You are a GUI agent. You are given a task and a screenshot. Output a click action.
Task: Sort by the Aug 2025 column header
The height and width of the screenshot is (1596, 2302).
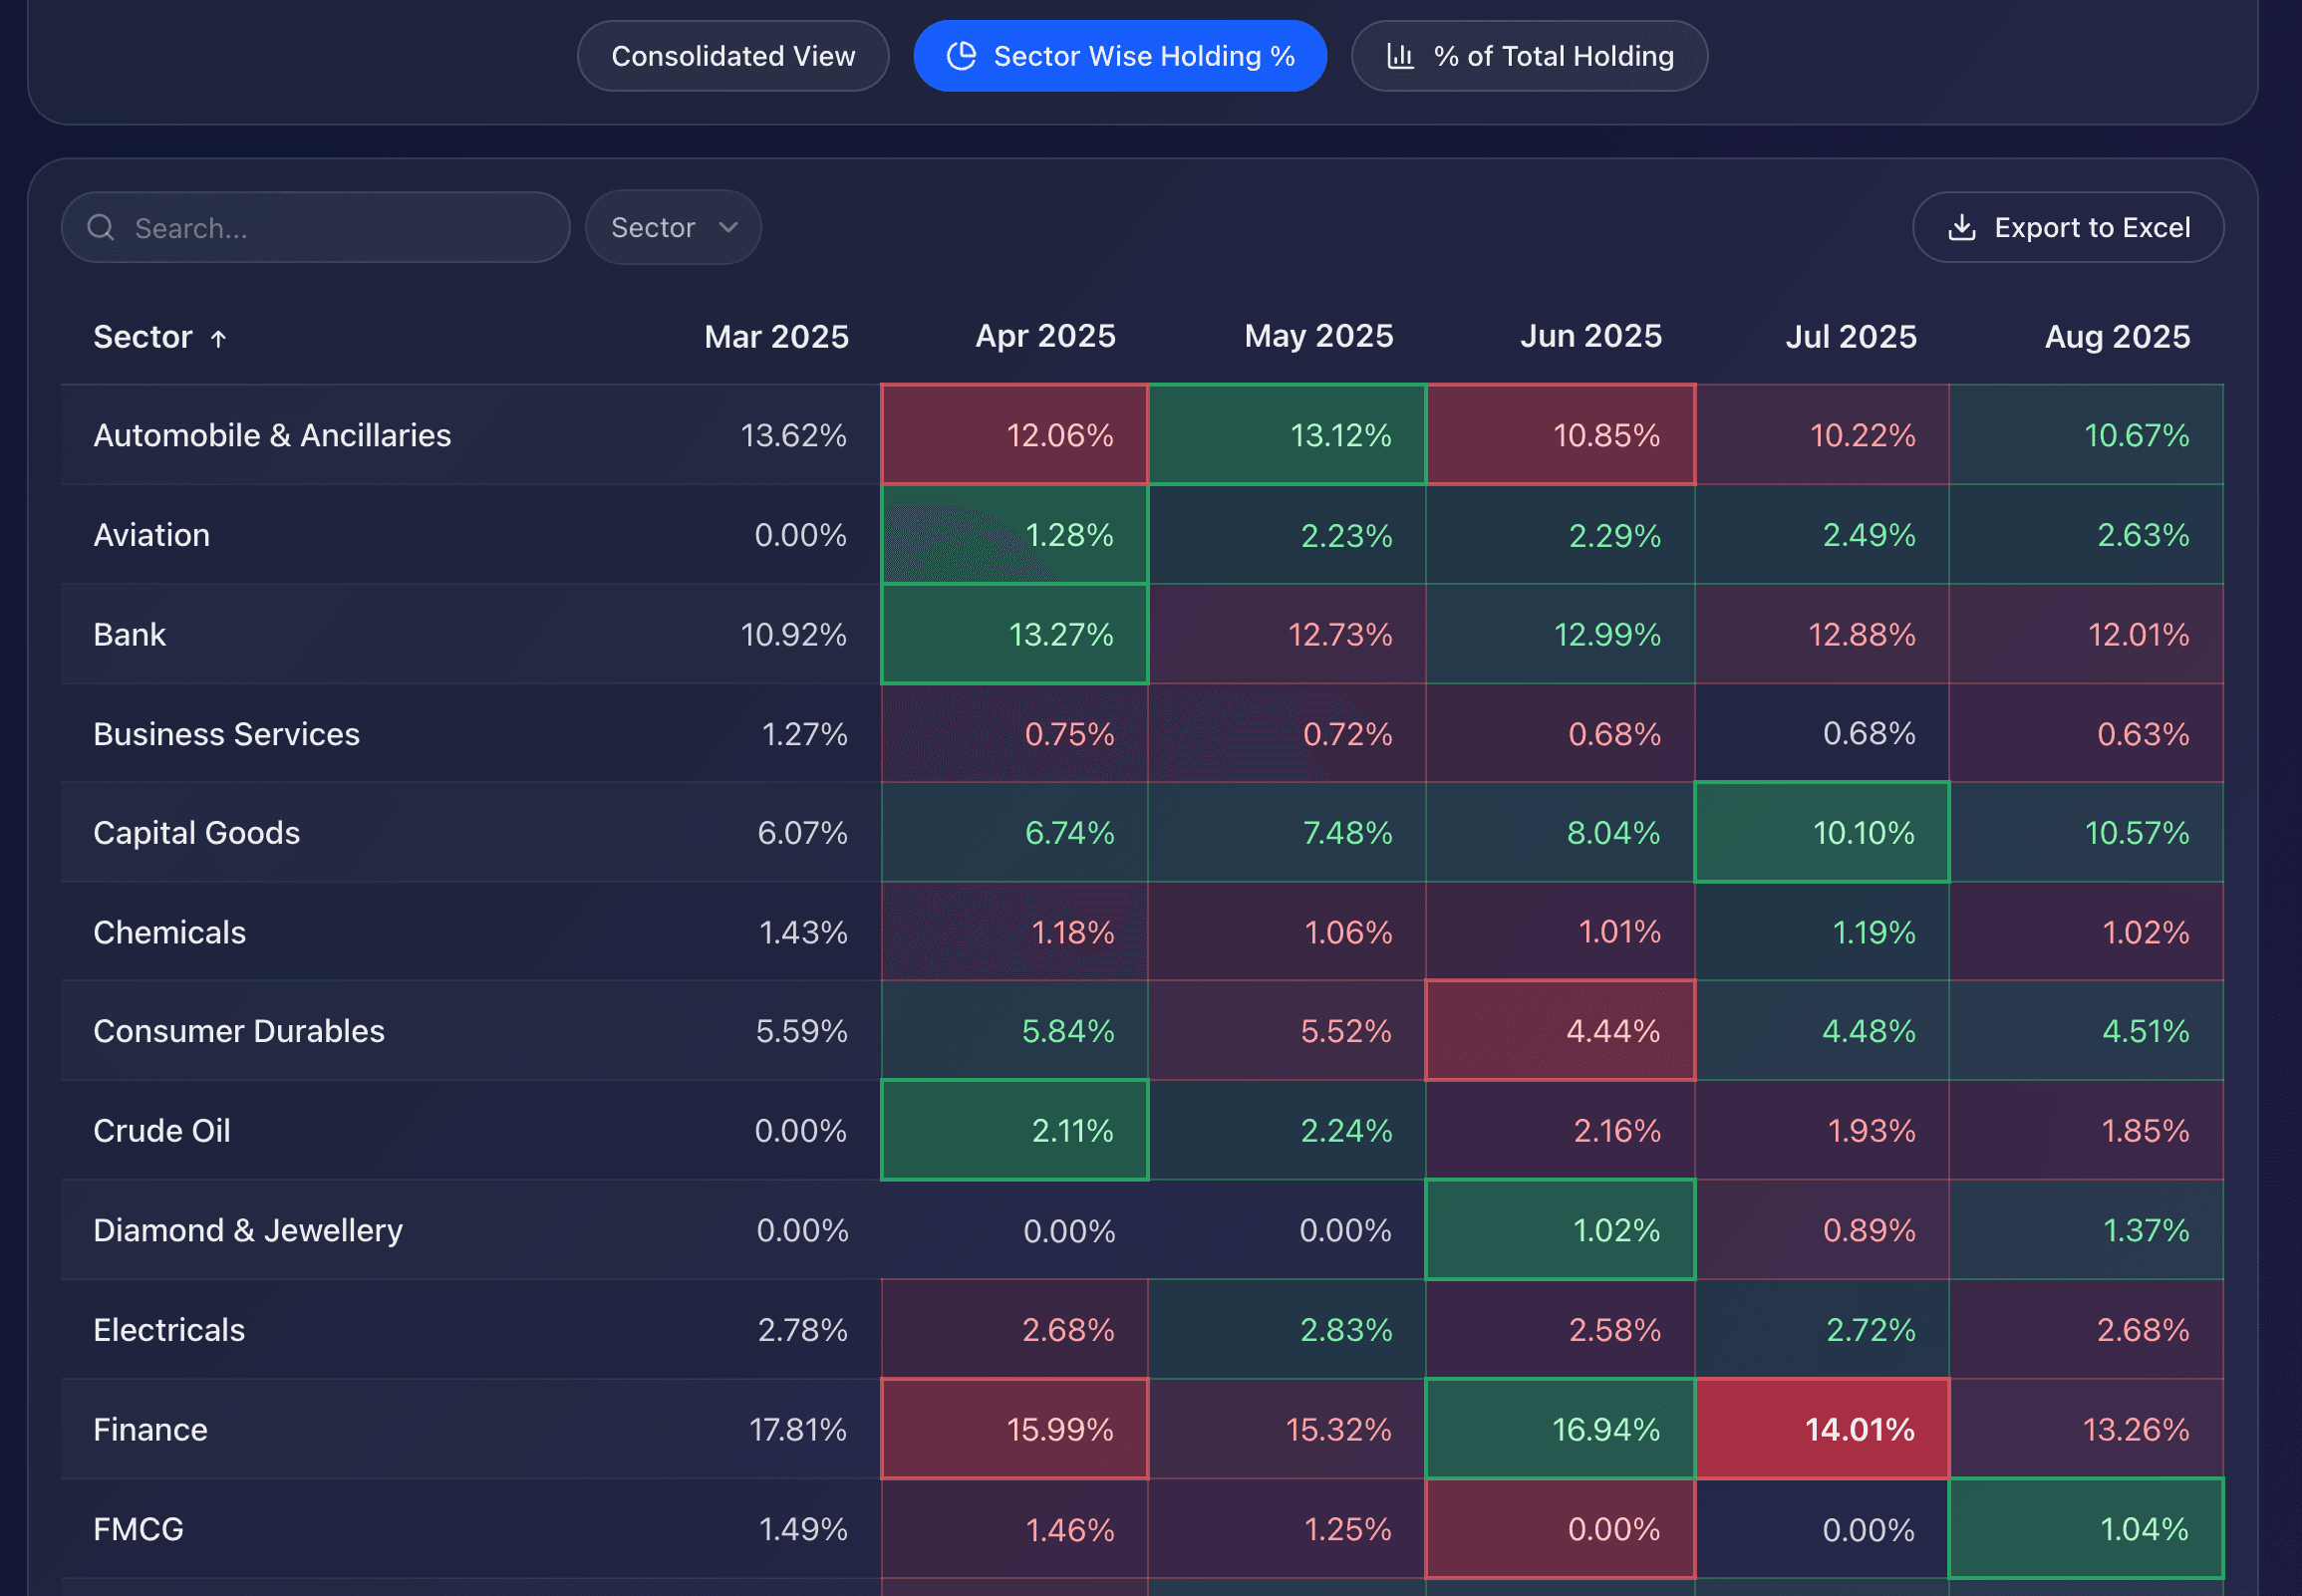pyautogui.click(x=2117, y=337)
